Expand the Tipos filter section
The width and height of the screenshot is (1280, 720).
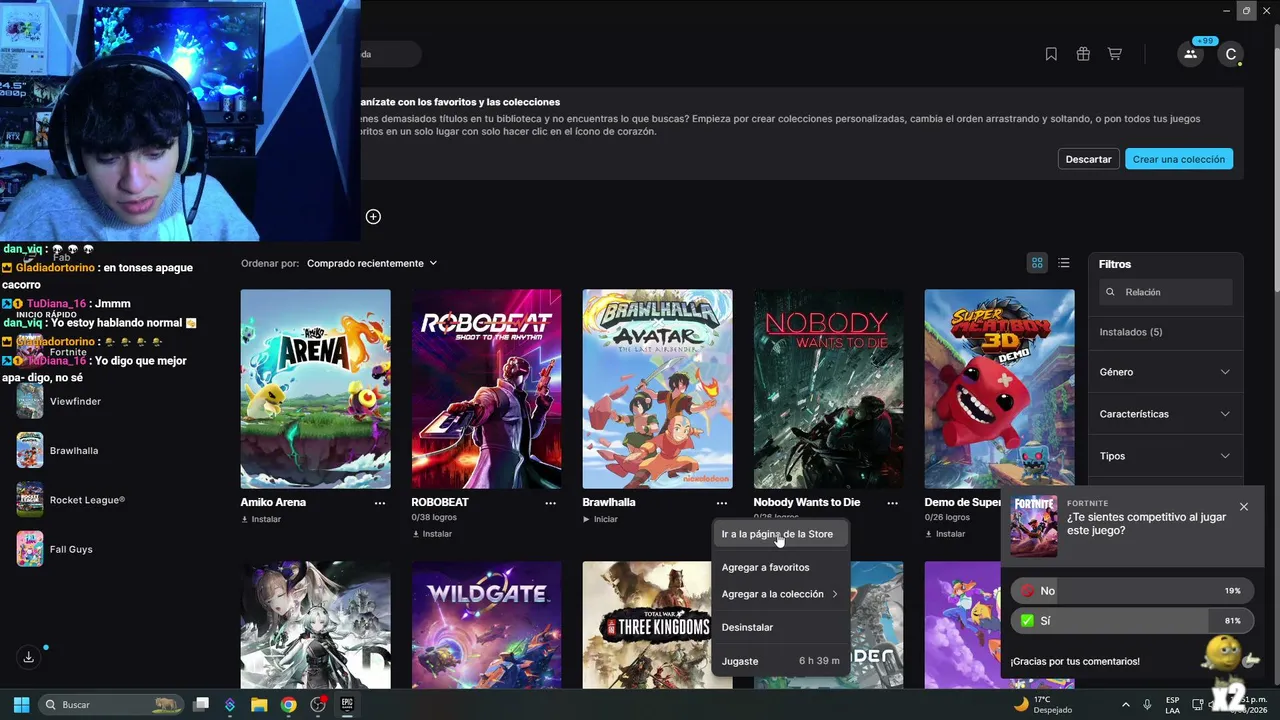(x=1165, y=456)
